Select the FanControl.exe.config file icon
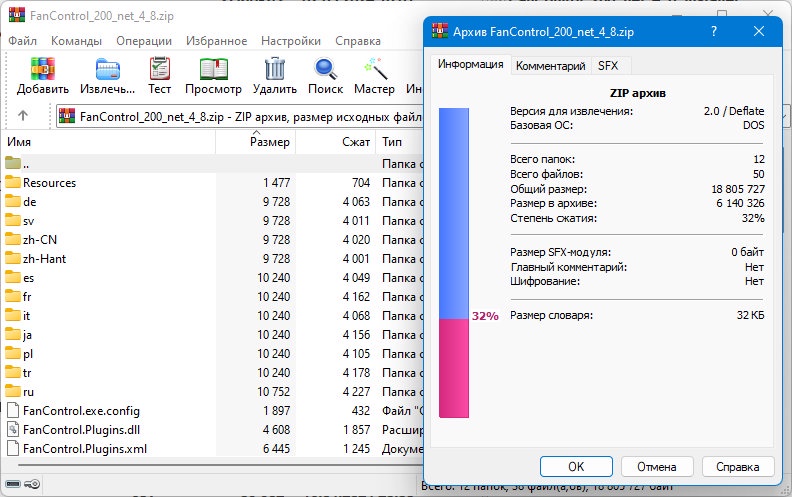Screen dimensions: 792x497 pos(13,410)
